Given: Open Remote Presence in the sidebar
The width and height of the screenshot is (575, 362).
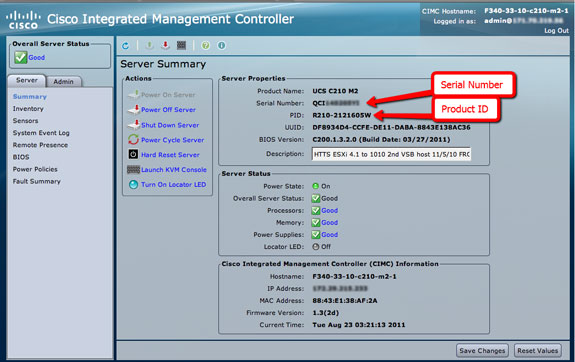Looking at the screenshot, I should pos(40,145).
